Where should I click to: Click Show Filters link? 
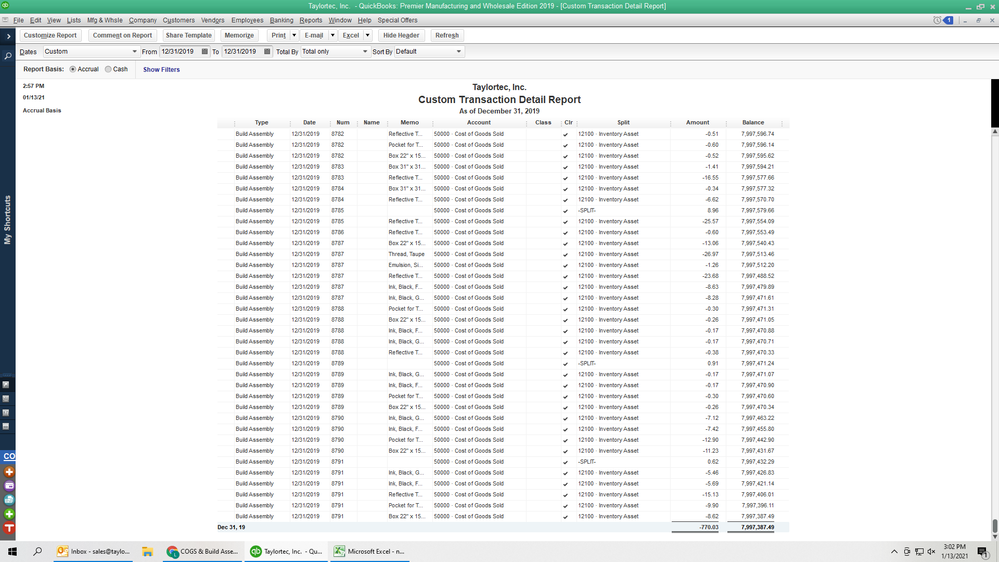pyautogui.click(x=161, y=69)
